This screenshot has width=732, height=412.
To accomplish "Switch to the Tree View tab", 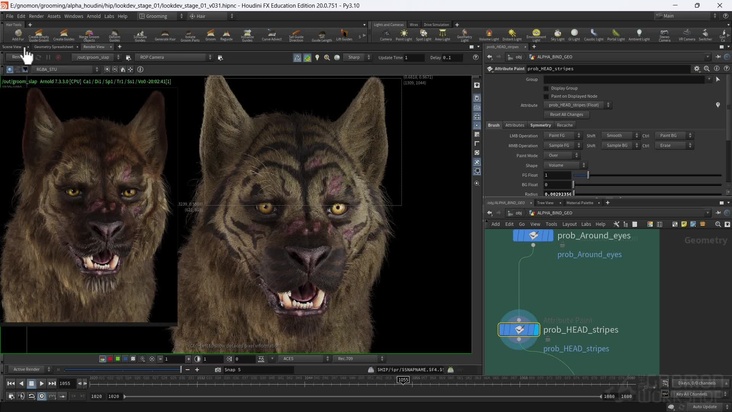I will (x=545, y=203).
